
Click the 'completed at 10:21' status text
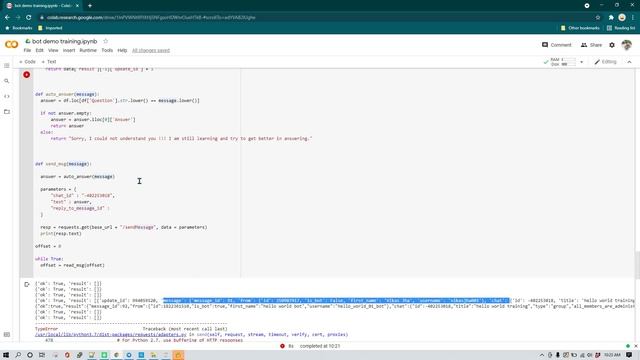coord(320,346)
